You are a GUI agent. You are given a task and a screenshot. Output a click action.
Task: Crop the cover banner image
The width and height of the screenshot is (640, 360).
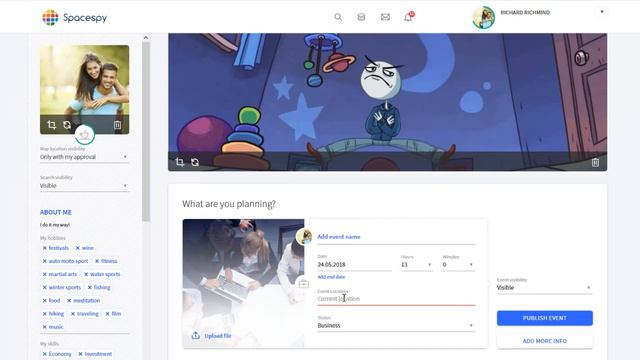(x=180, y=162)
